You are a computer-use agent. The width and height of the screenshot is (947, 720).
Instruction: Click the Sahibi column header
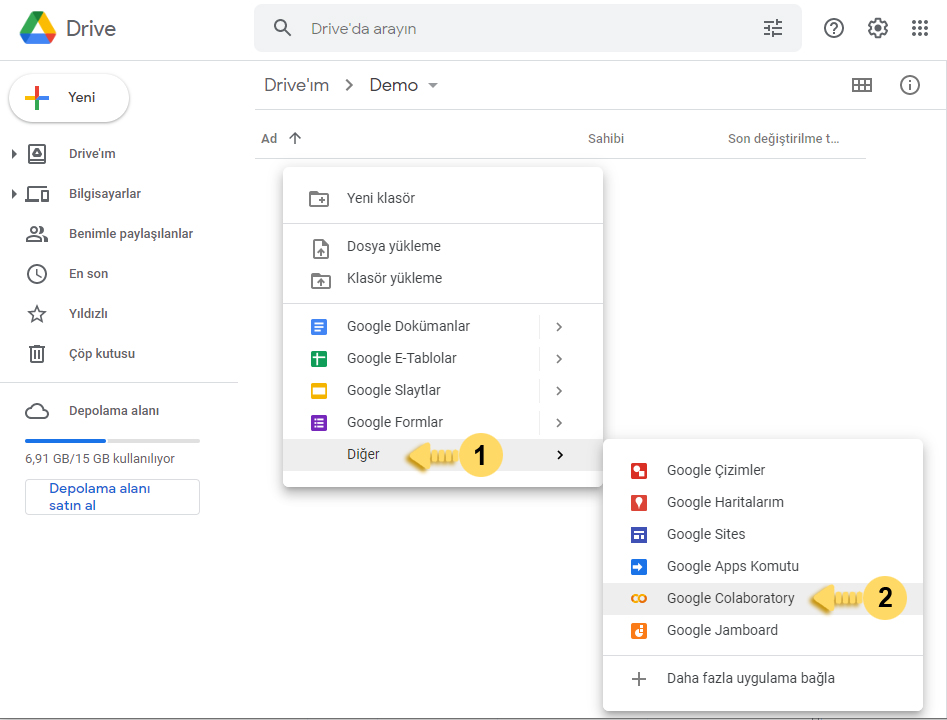(x=606, y=139)
